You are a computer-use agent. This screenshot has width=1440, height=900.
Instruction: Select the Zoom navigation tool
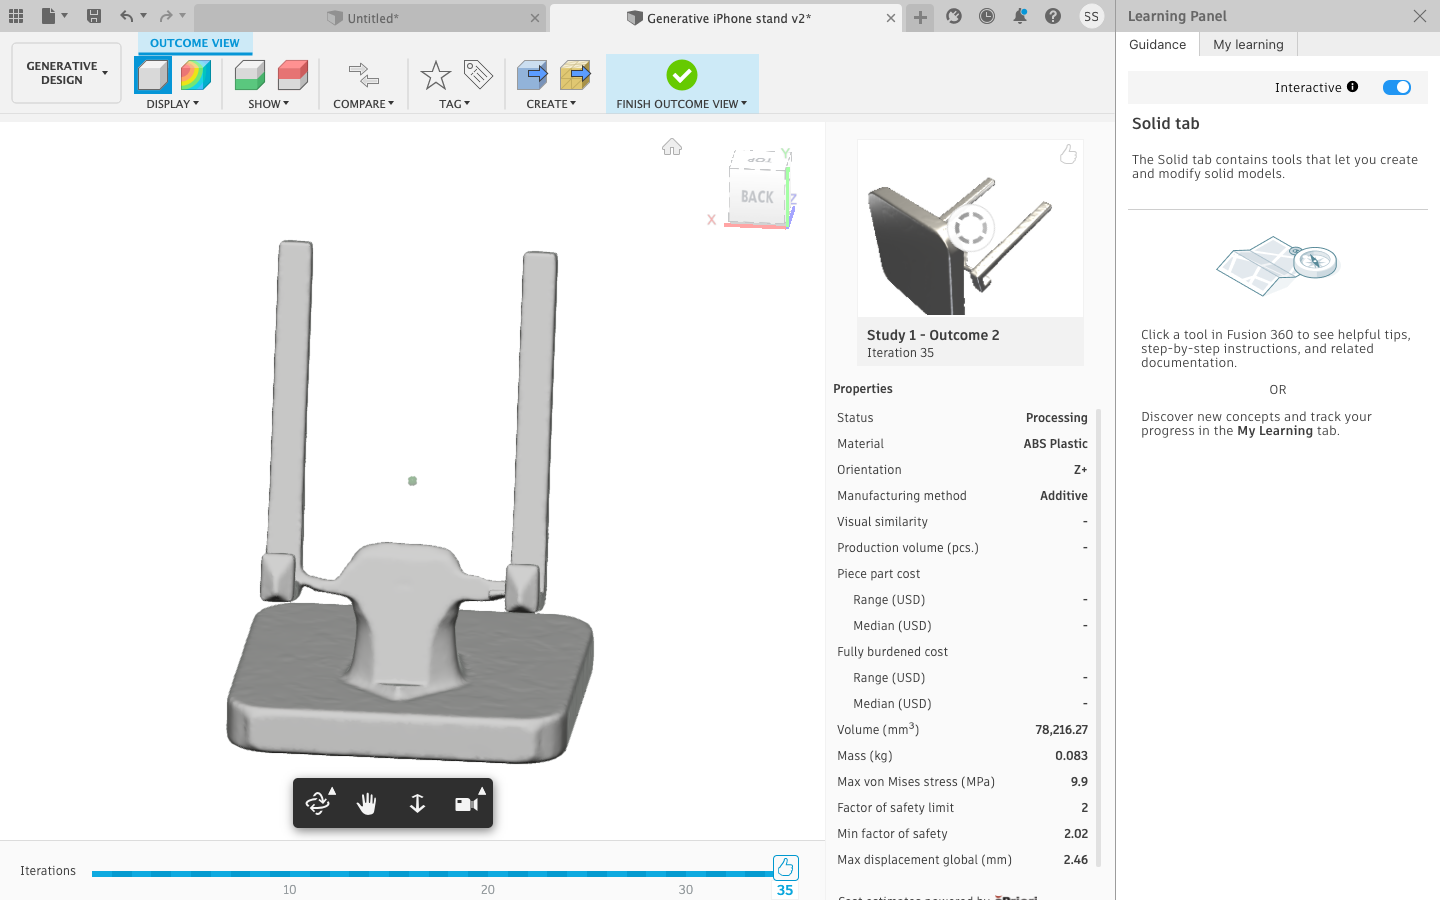coord(417,803)
